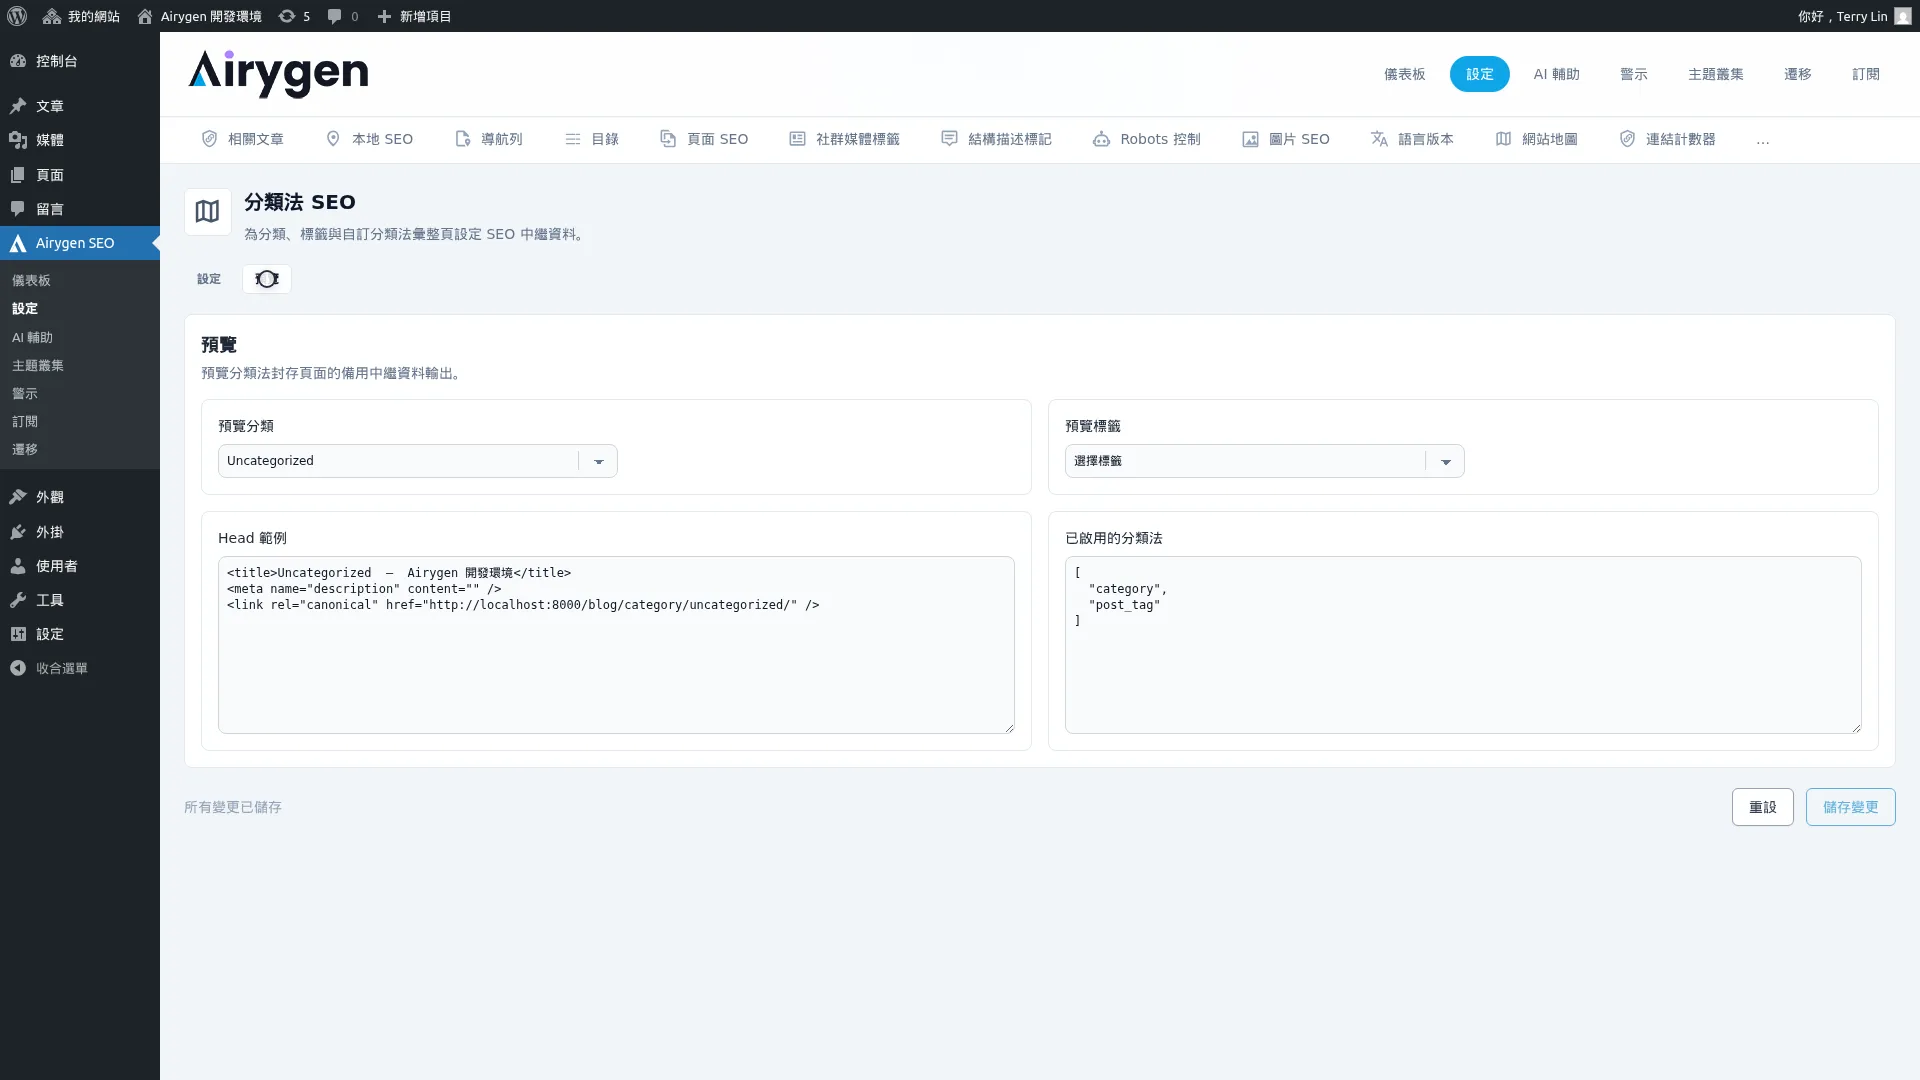Screen dimensions: 1920x1080
Task: Open 外掛 in the left sidebar
Action: [x=80, y=532]
